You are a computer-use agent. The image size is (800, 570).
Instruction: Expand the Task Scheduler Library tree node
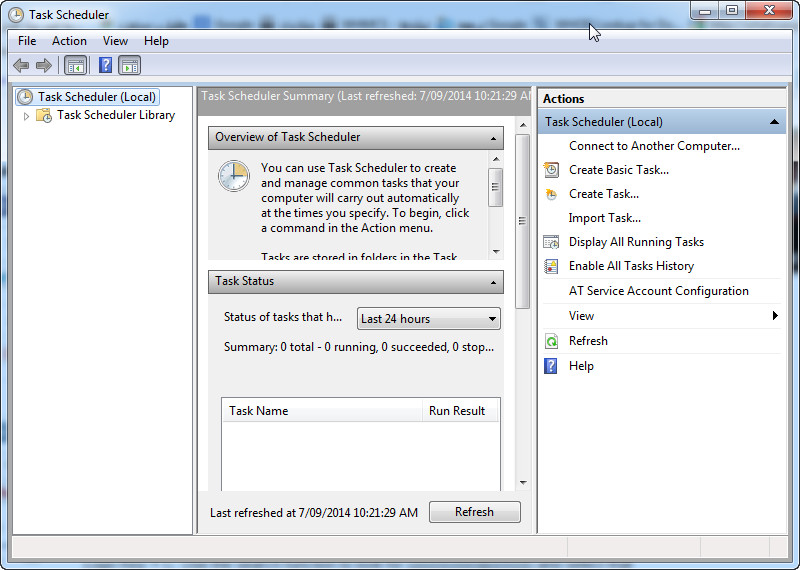27,116
